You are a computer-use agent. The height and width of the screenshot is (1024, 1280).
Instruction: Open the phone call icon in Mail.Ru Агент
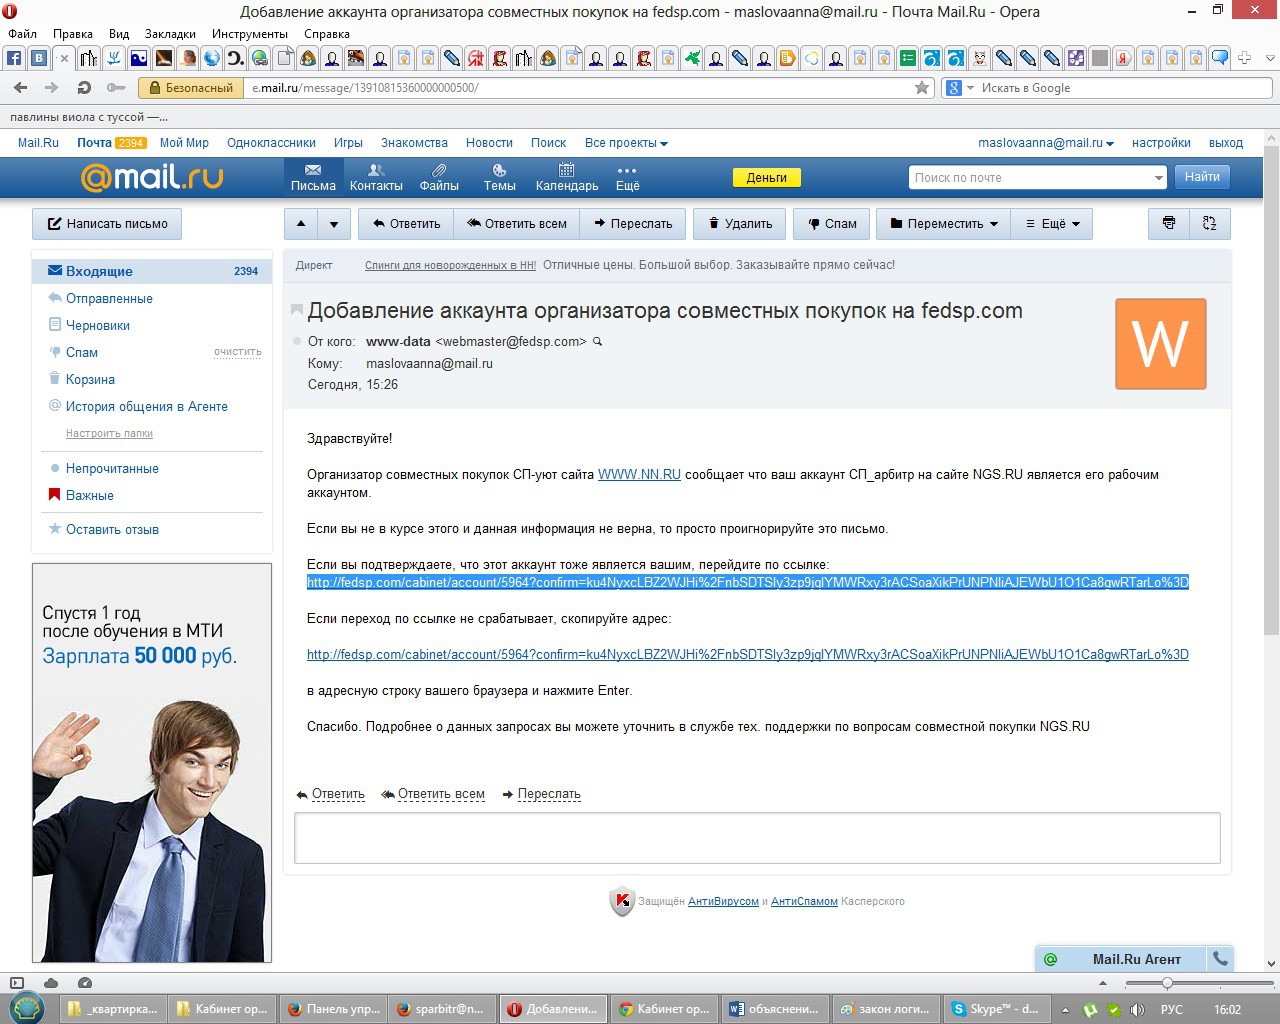click(1220, 958)
